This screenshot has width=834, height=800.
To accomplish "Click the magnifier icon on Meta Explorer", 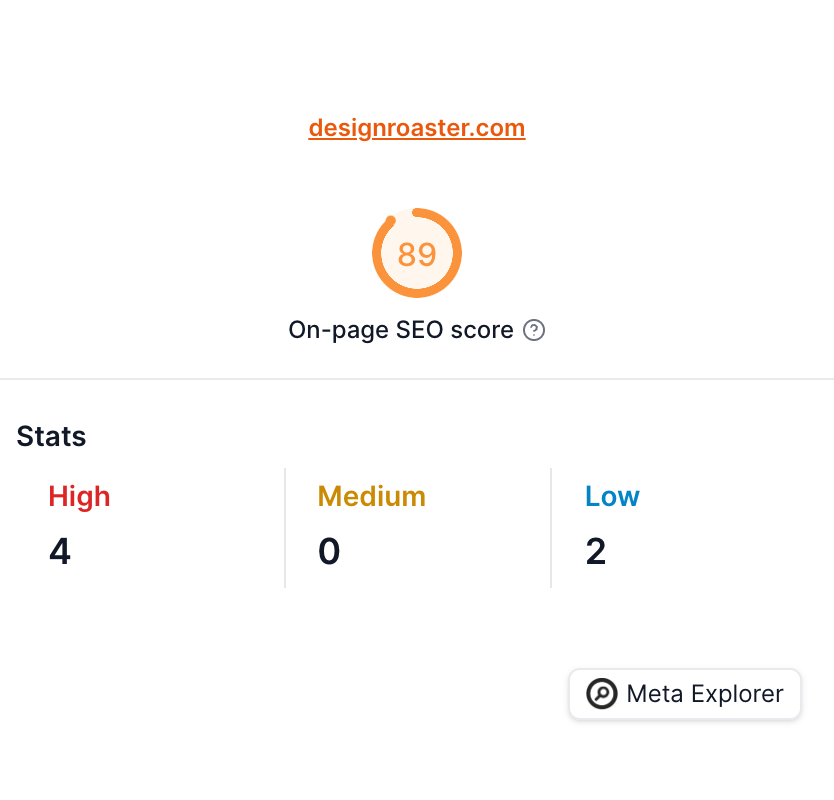I will pyautogui.click(x=602, y=694).
